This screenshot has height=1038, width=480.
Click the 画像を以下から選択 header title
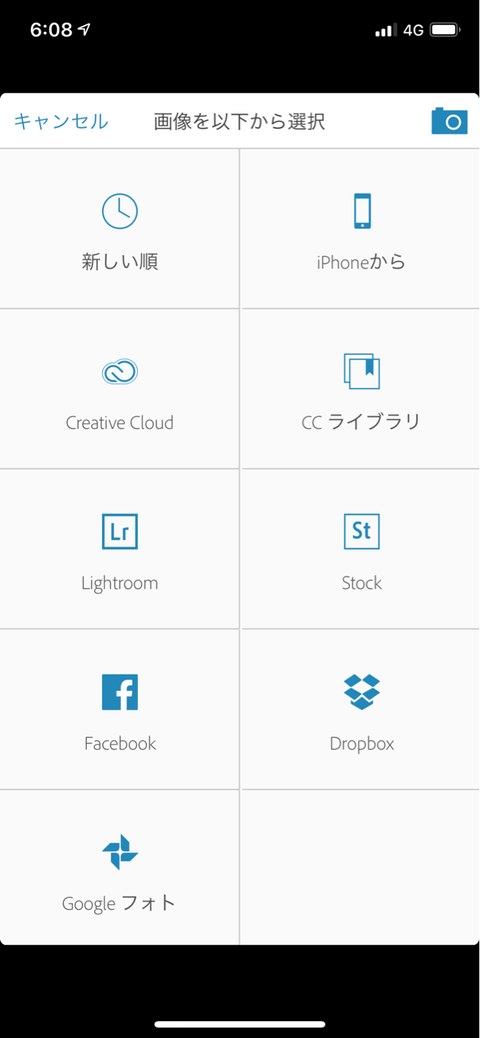point(240,122)
